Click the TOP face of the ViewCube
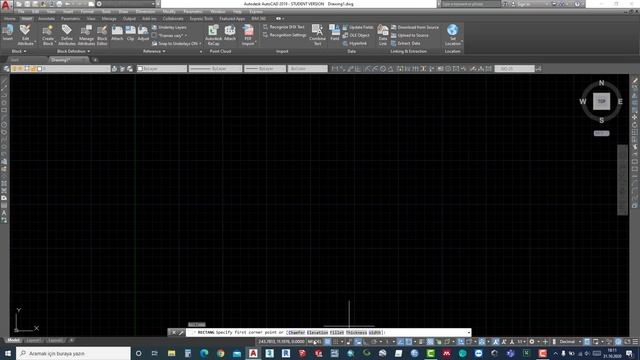This screenshot has height=360, width=640. [x=601, y=101]
